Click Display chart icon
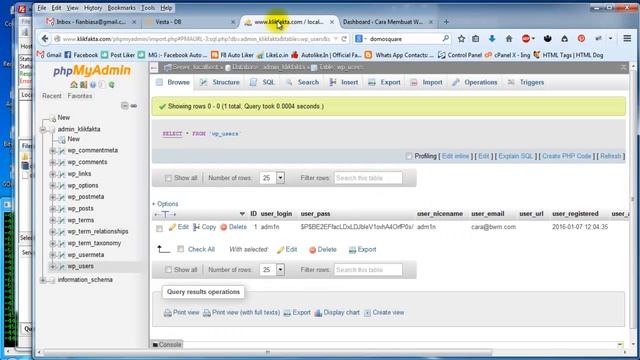Viewport: 640px width, 360px height. [318, 313]
